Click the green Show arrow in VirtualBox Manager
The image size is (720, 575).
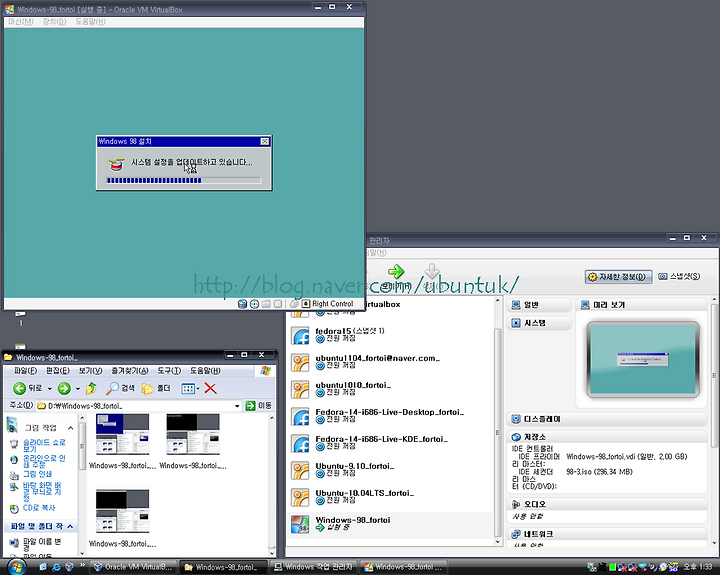[396, 271]
